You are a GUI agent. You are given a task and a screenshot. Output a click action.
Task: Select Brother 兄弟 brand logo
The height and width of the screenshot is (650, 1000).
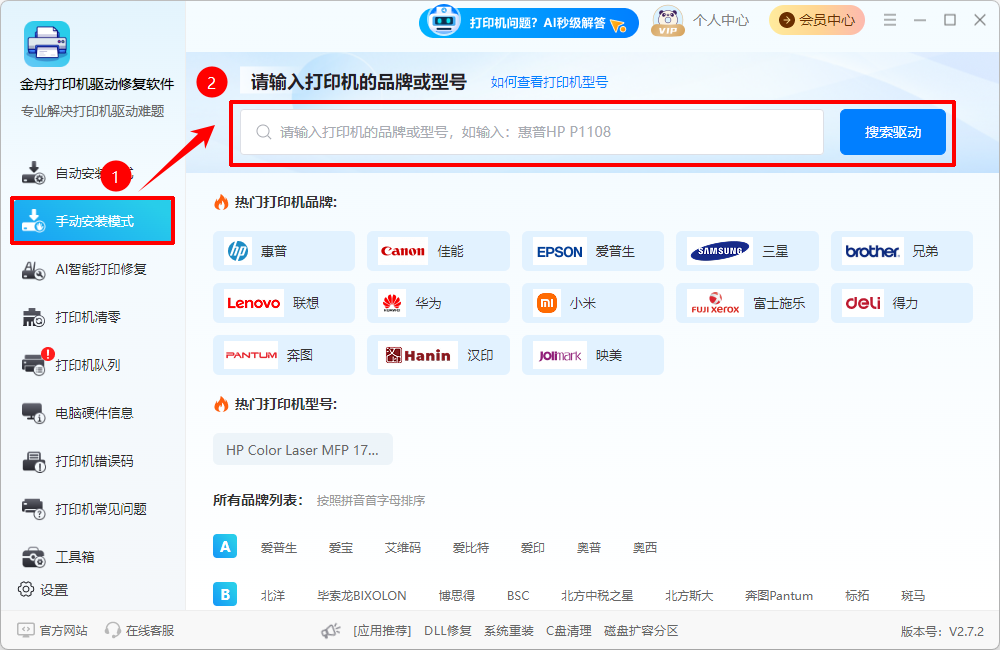point(872,251)
